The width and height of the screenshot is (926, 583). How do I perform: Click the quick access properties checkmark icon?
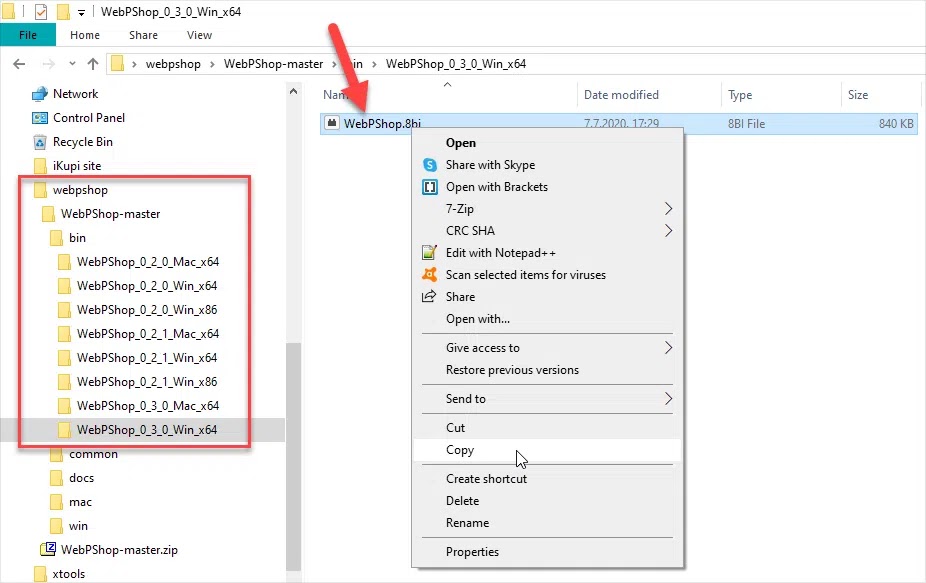pyautogui.click(x=41, y=11)
